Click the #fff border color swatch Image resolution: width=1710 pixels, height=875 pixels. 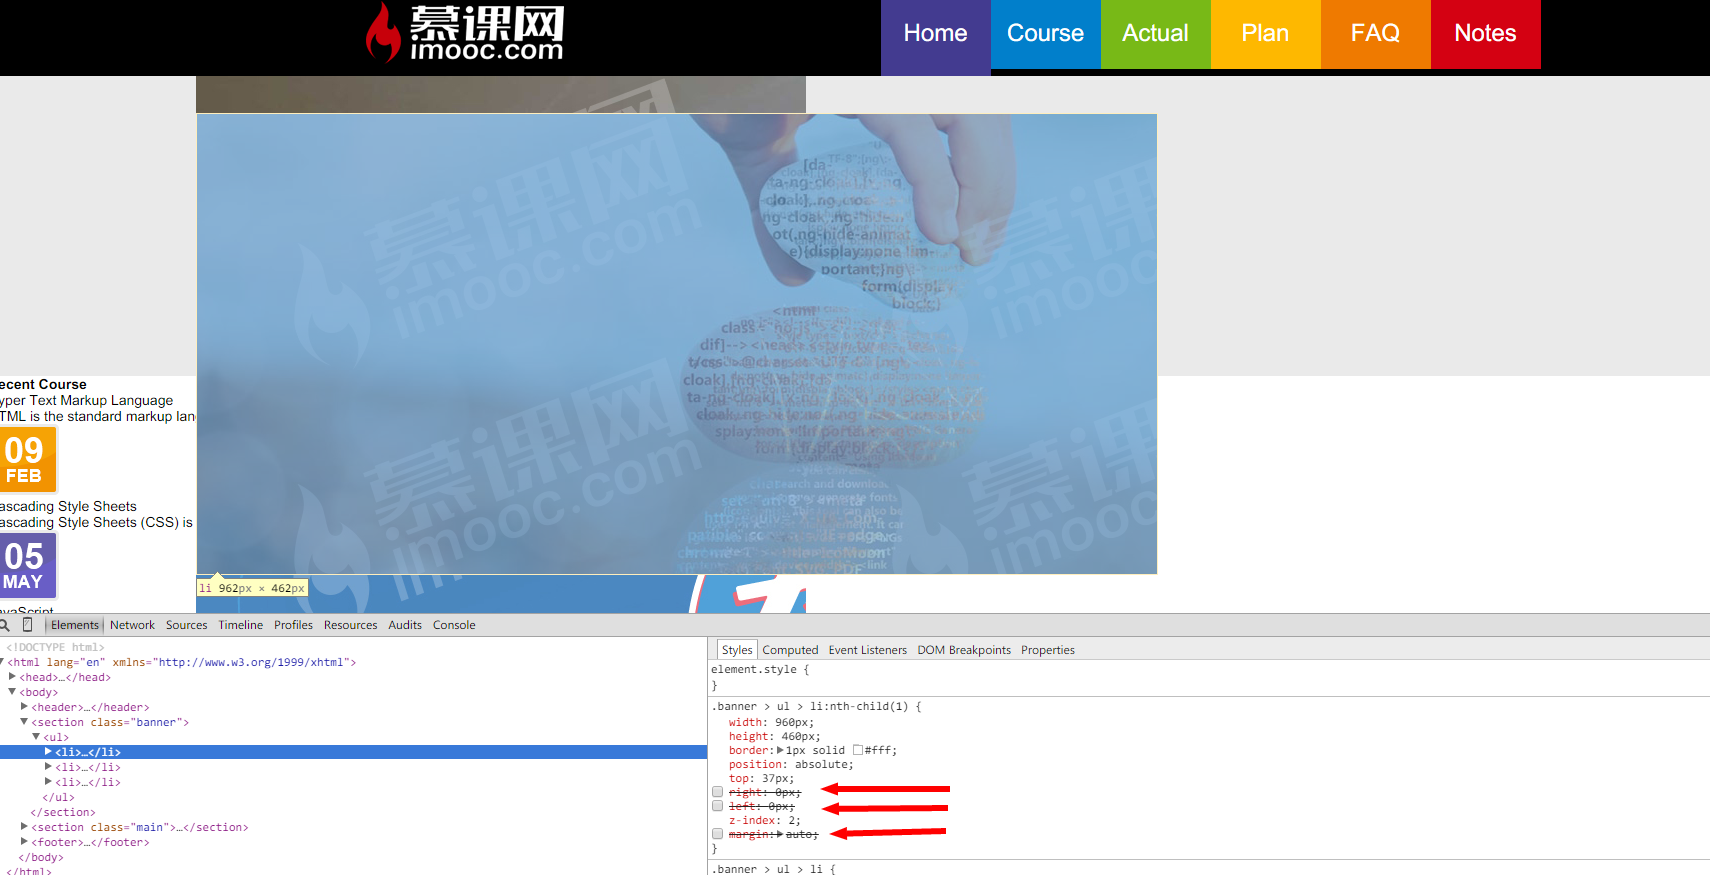[857, 750]
